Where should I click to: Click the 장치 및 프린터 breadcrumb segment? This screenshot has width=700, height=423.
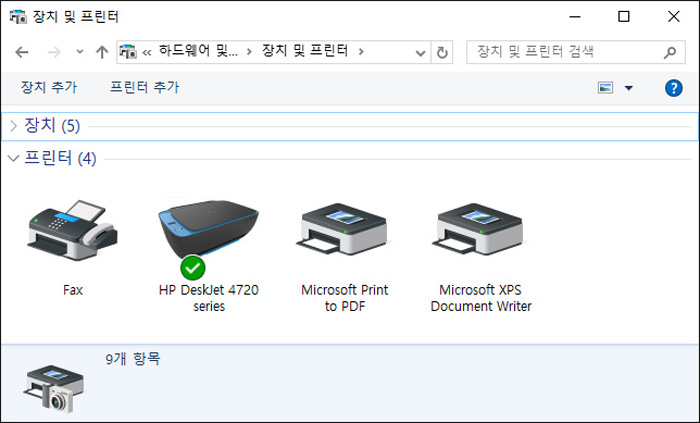pyautogui.click(x=305, y=51)
